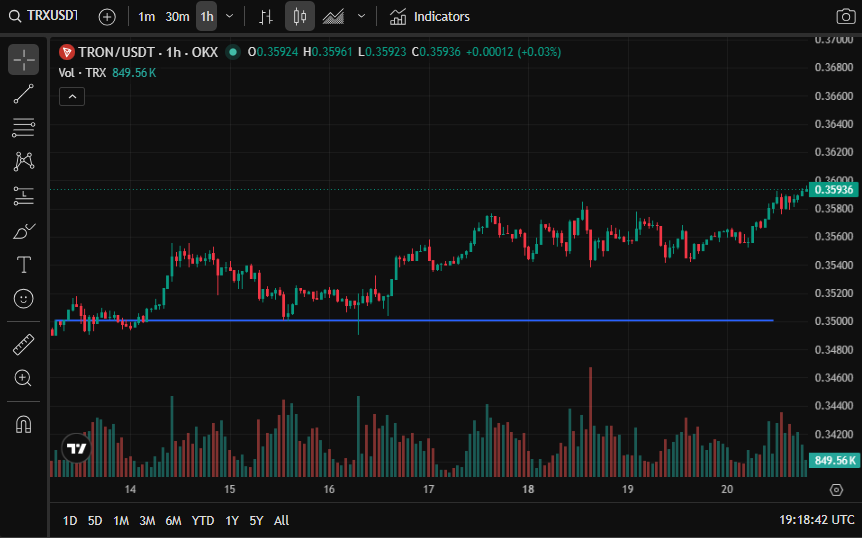This screenshot has height=538, width=862.
Task: Switch to bars chart style
Action: click(x=266, y=16)
